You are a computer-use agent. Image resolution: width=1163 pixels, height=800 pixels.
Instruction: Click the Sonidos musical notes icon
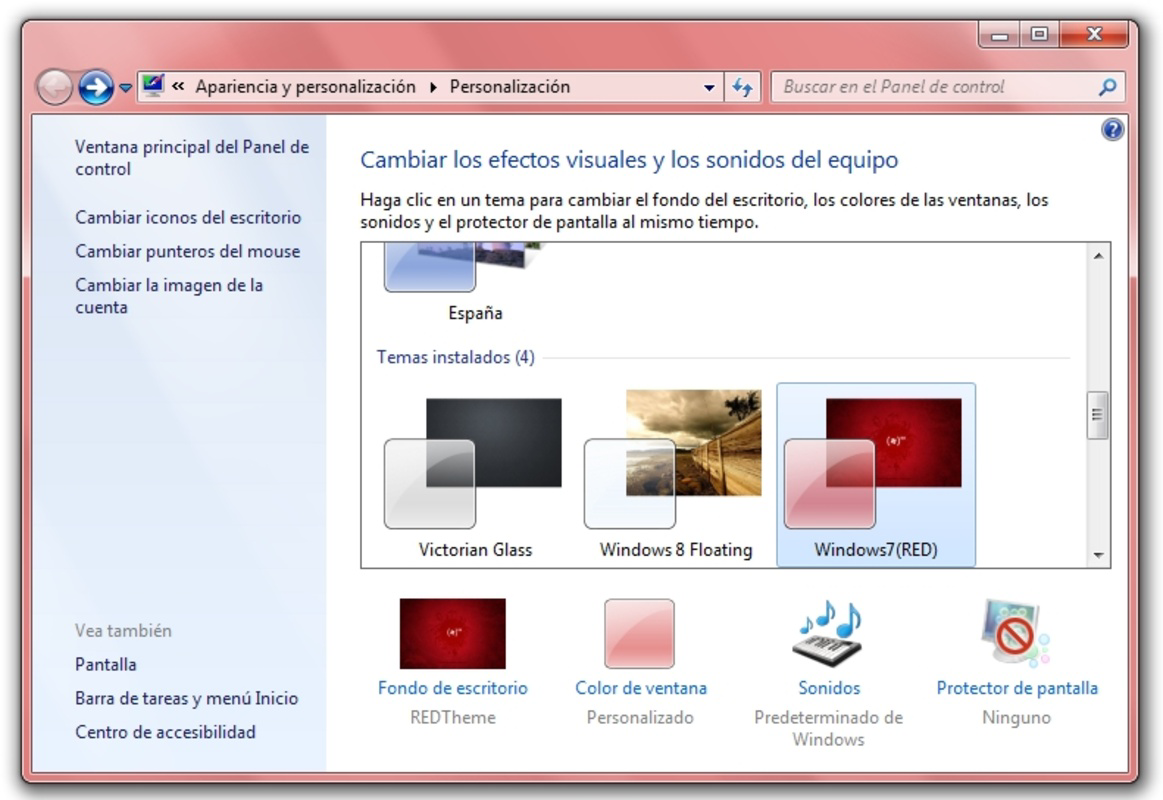(829, 635)
